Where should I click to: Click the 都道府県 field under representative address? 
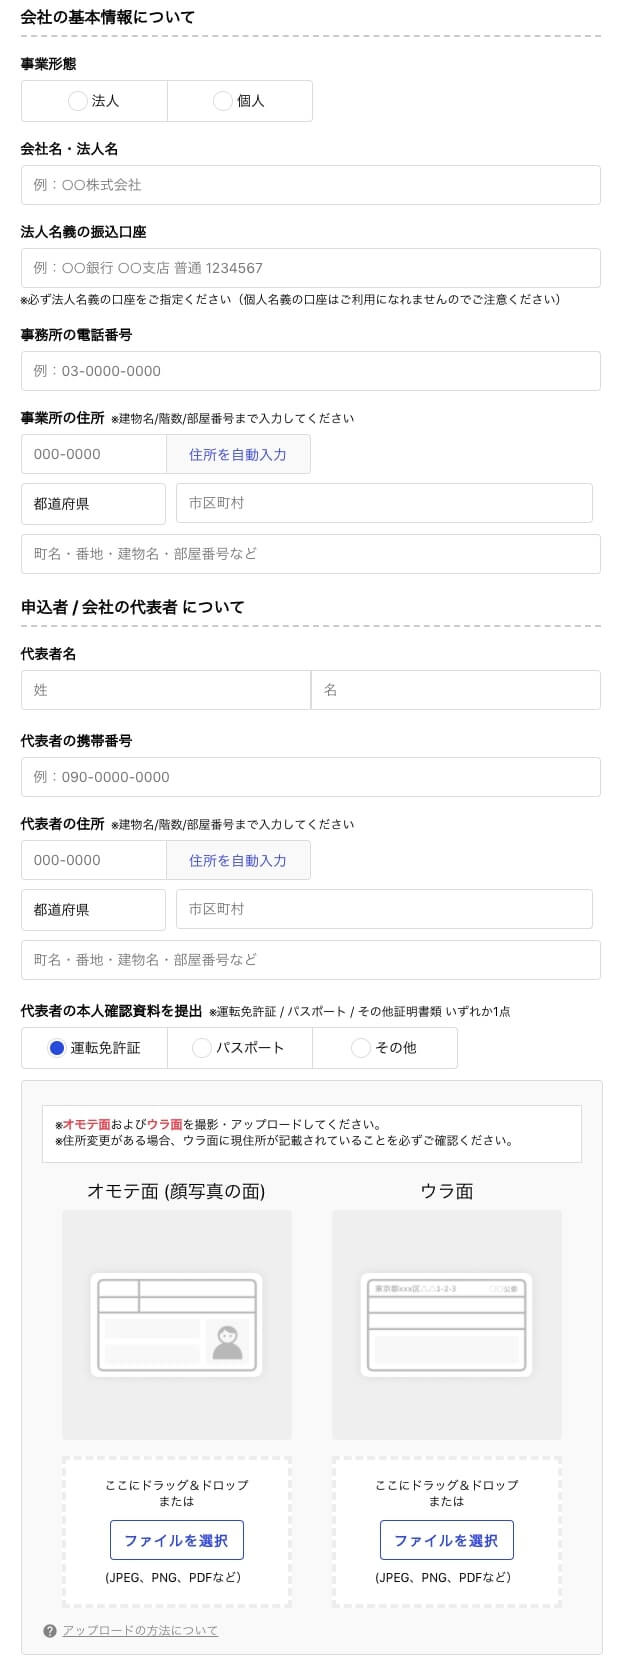(x=93, y=908)
